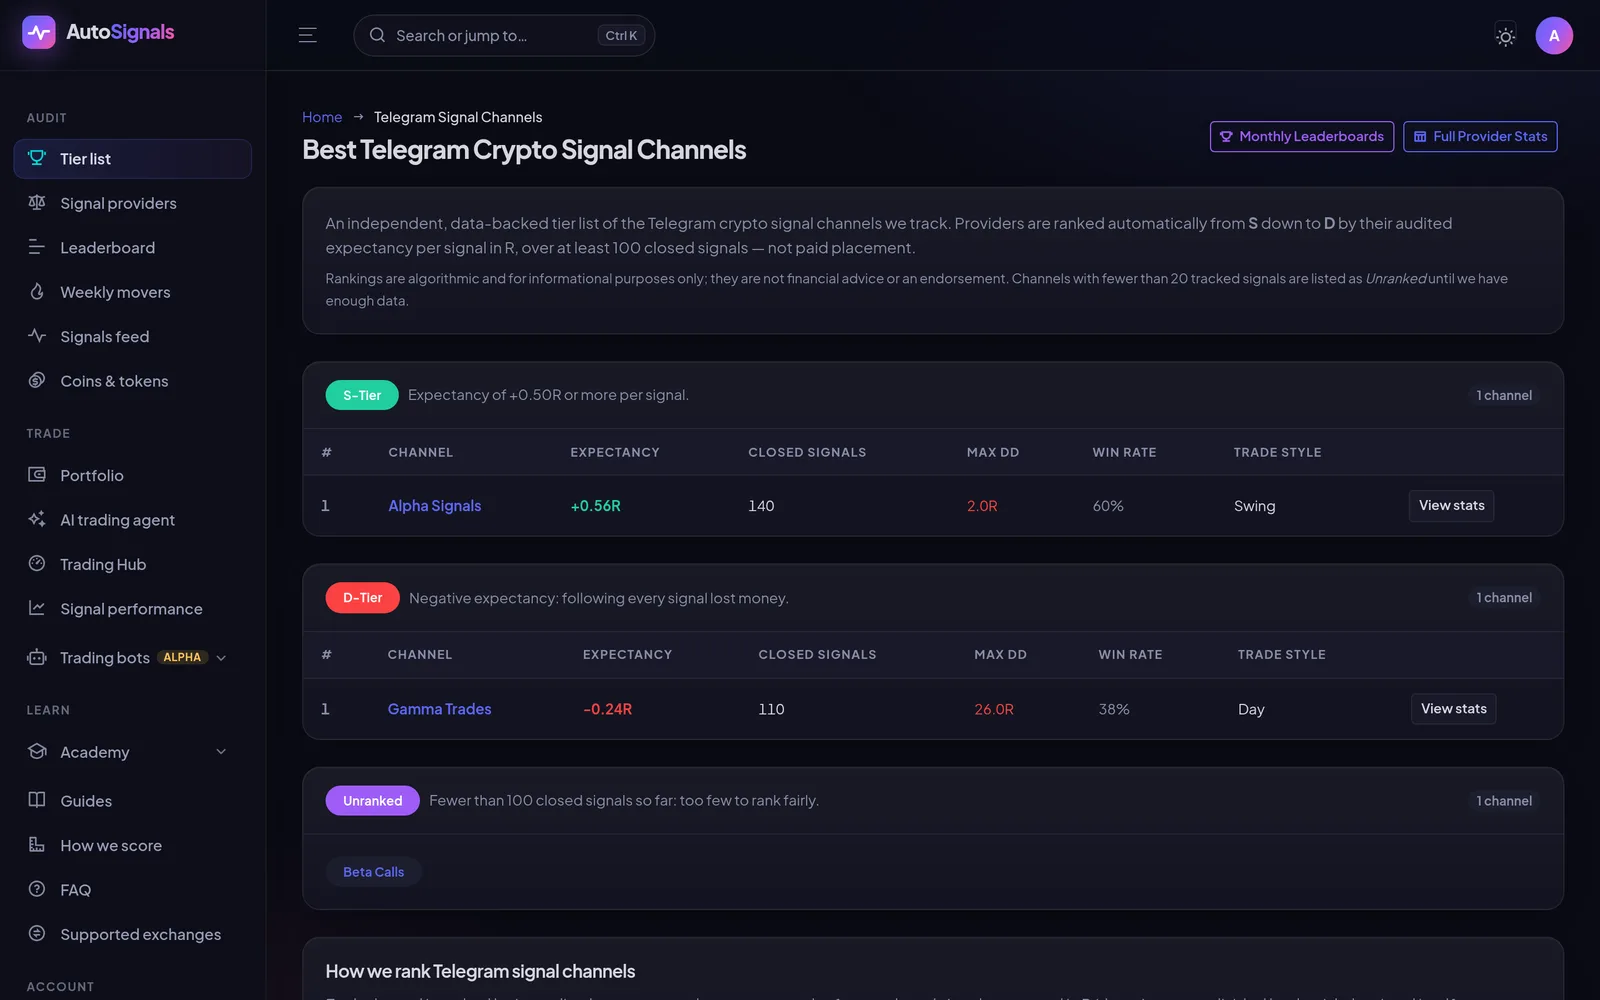Open Signal providers in sidebar
The image size is (1600, 1000).
(132, 203)
